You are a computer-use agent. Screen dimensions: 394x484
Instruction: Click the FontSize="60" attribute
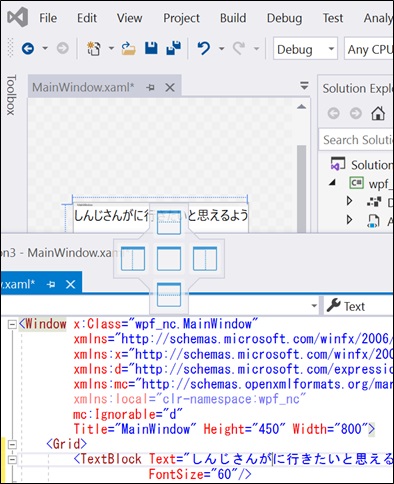pos(196,474)
